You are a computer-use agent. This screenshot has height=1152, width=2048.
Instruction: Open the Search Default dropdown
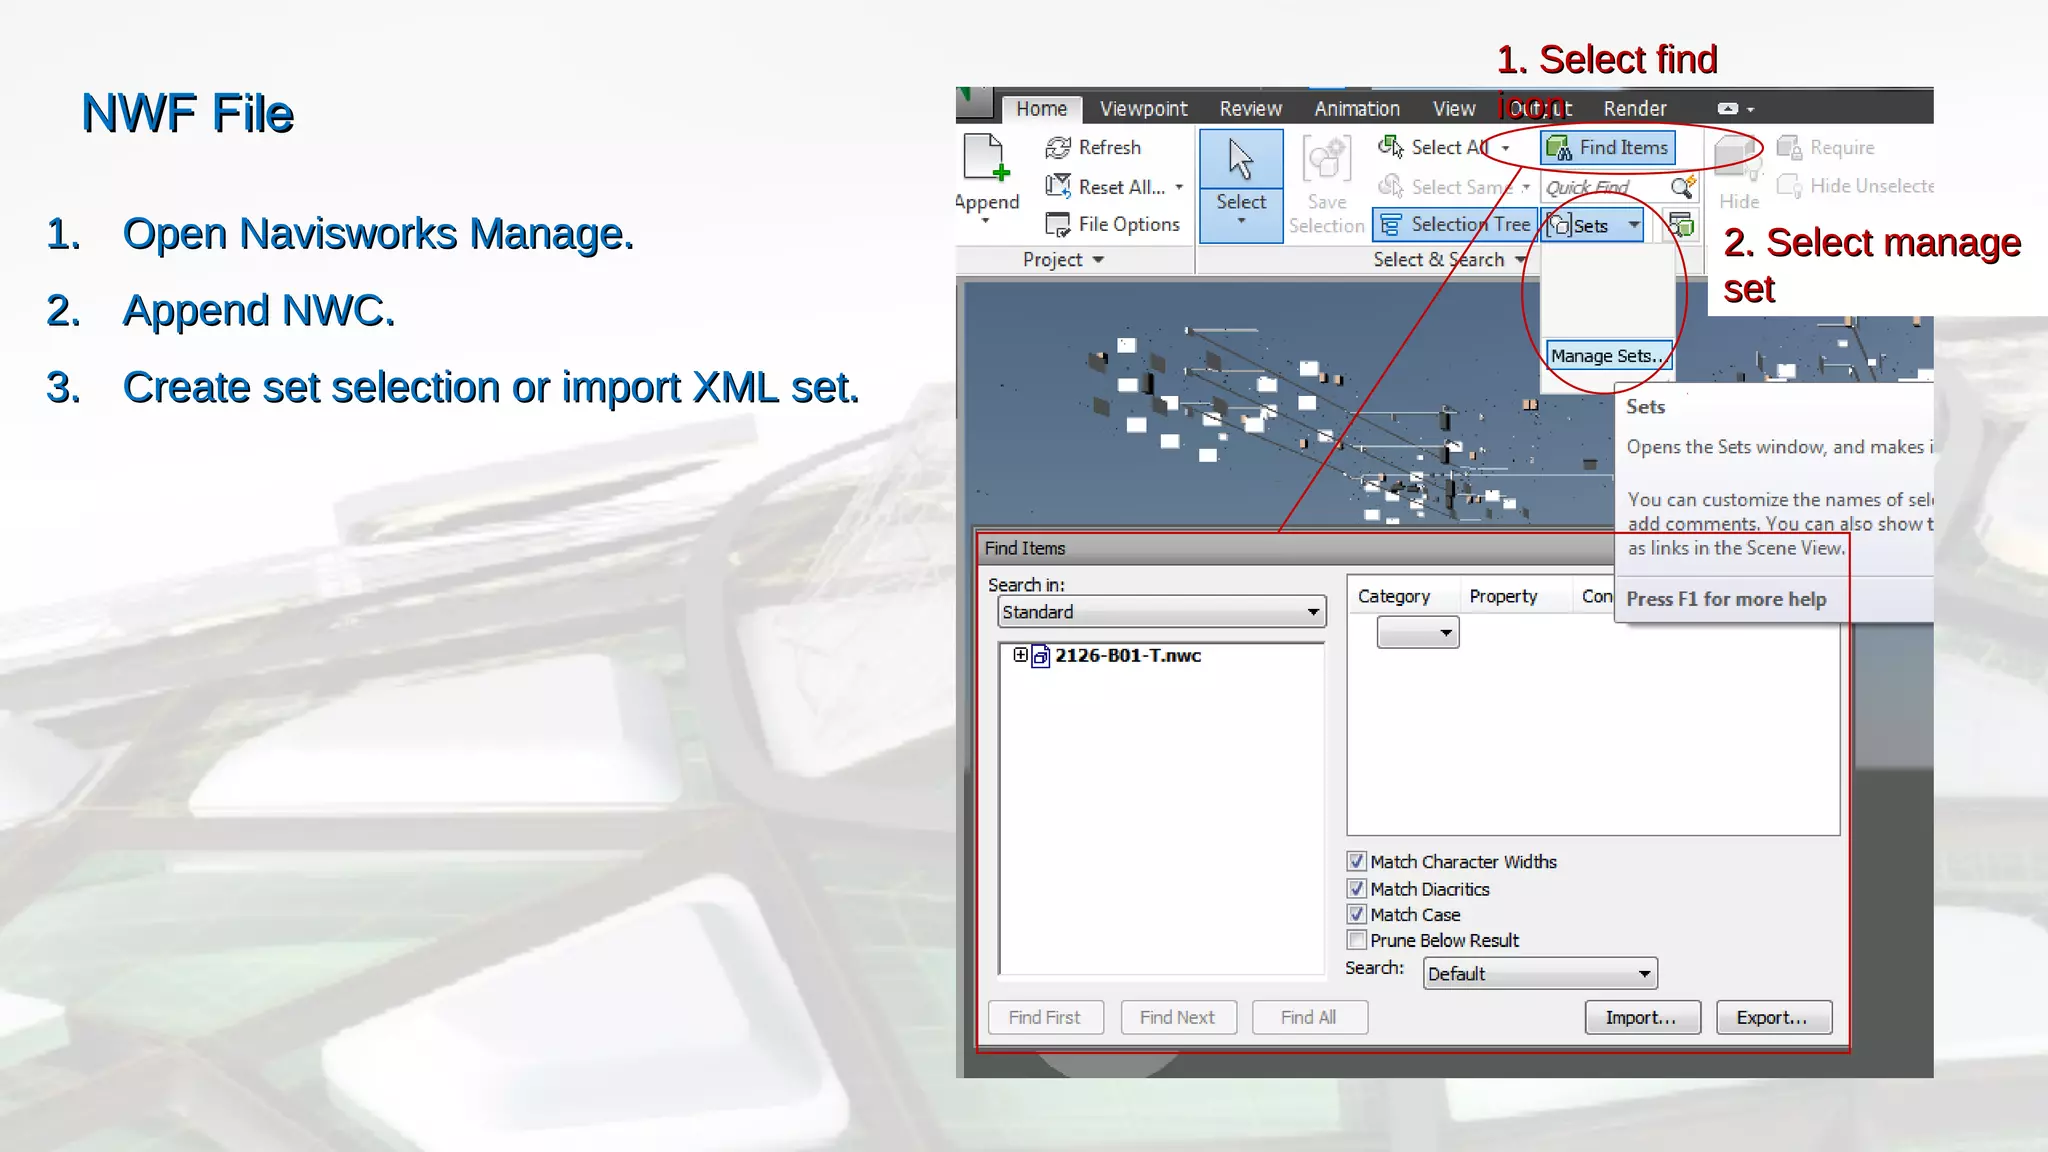(x=1539, y=974)
